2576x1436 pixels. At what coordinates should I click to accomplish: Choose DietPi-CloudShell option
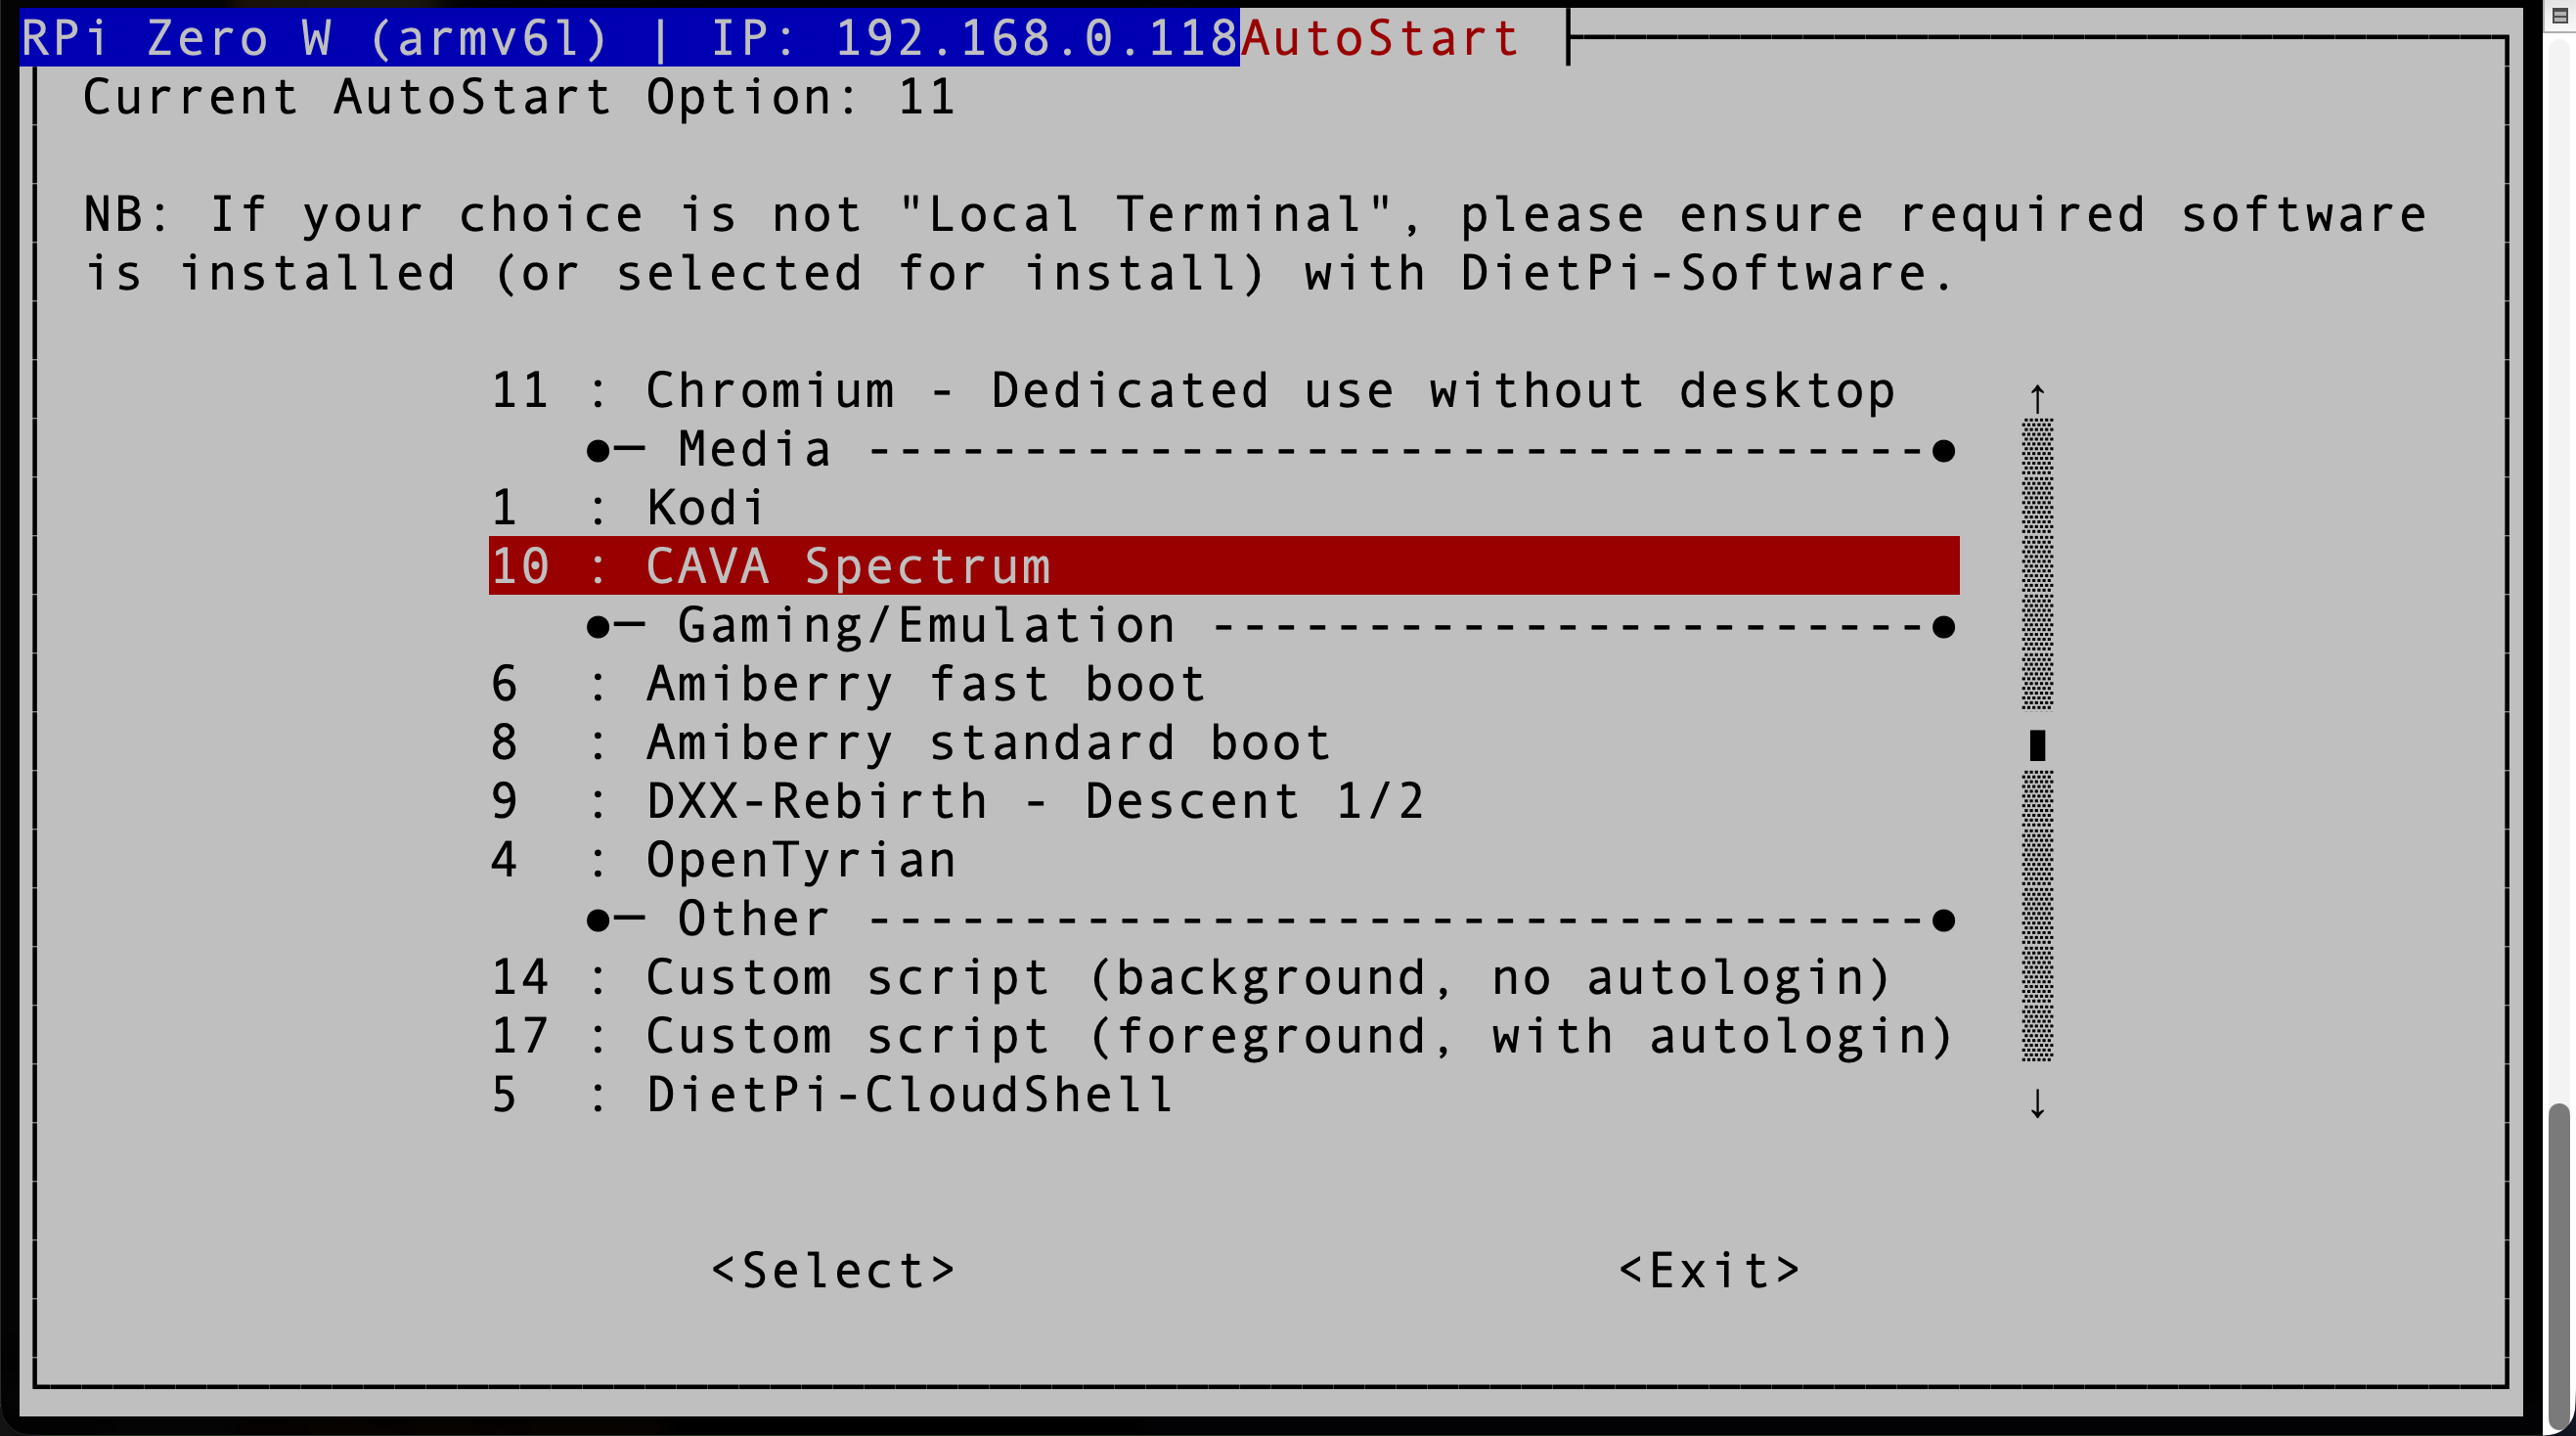(1223, 1094)
